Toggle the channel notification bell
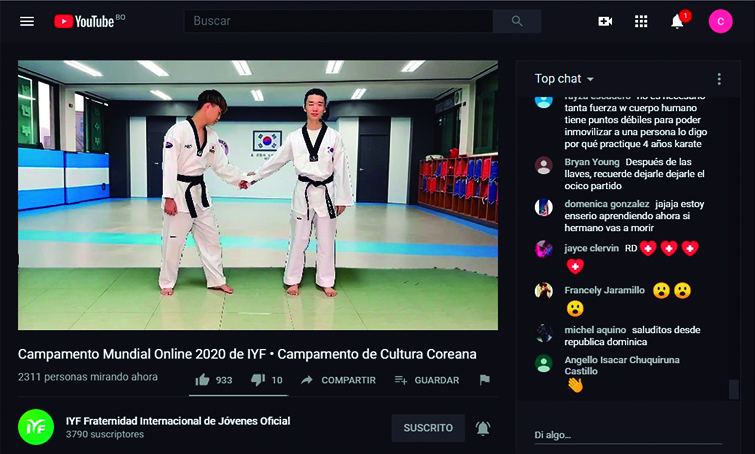 pos(483,428)
